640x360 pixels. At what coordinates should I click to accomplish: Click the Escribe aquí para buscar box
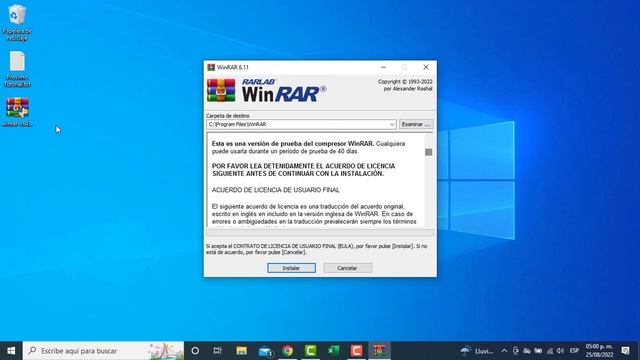click(103, 351)
